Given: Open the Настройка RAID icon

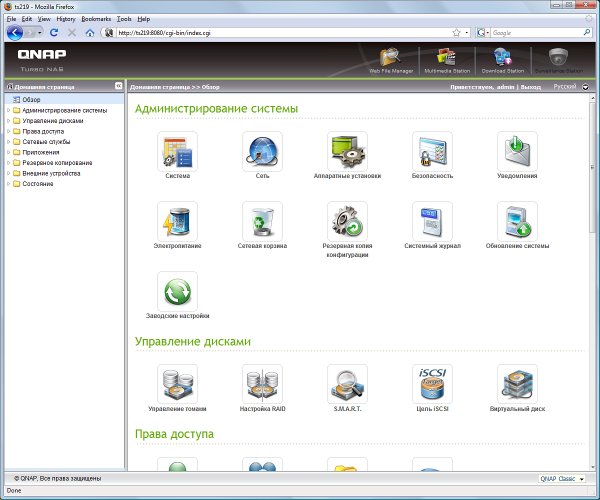Looking at the screenshot, I should click(262, 384).
